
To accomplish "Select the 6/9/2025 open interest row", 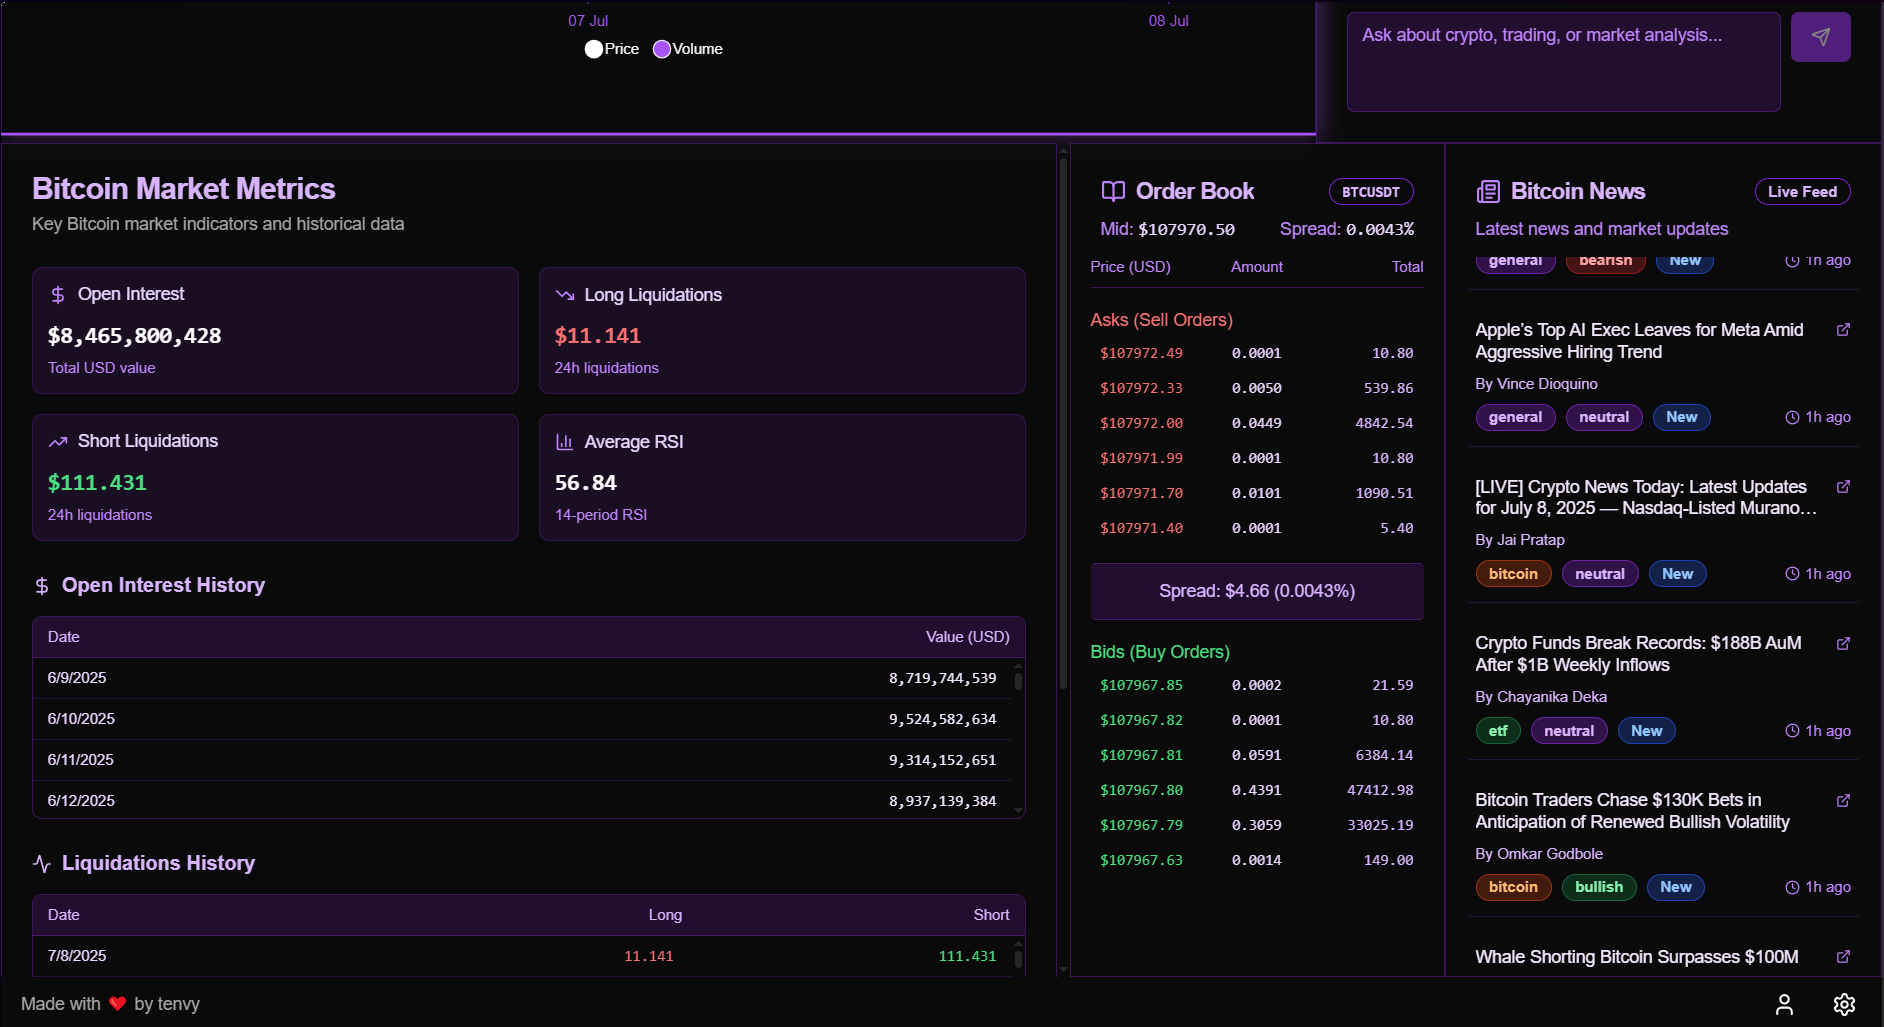I will click(x=522, y=678).
